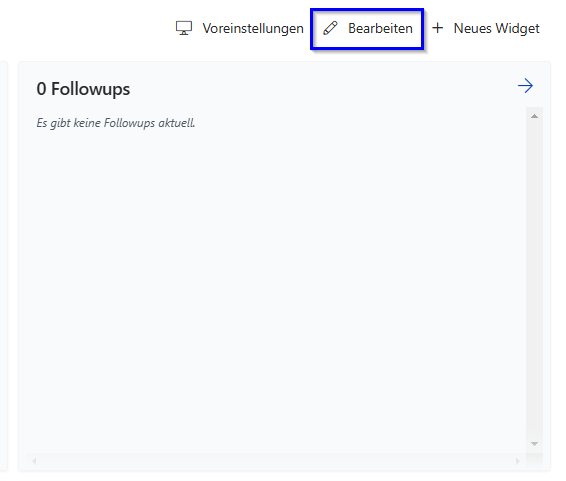Click the vertical scrollbar track in Followups
The image size is (566, 481).
(535, 280)
